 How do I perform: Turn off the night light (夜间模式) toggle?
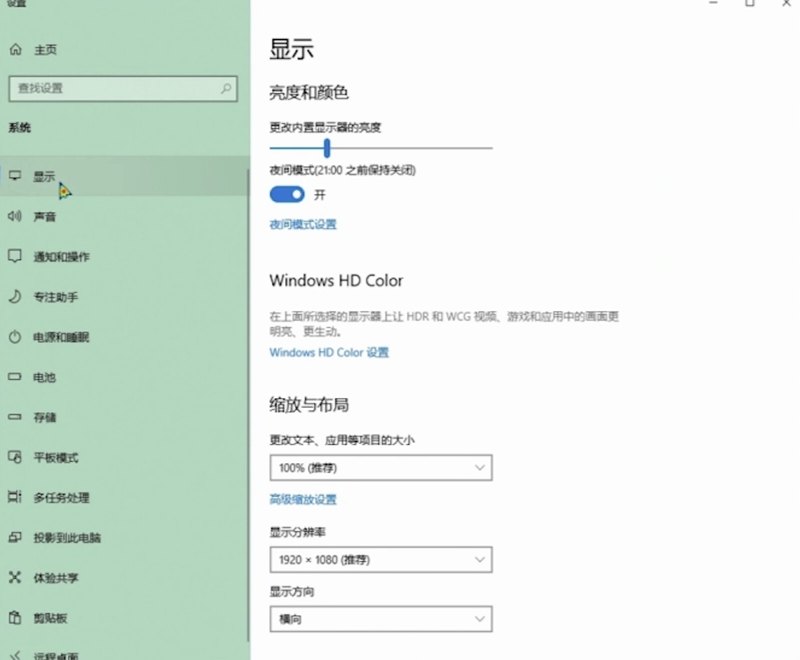[287, 194]
